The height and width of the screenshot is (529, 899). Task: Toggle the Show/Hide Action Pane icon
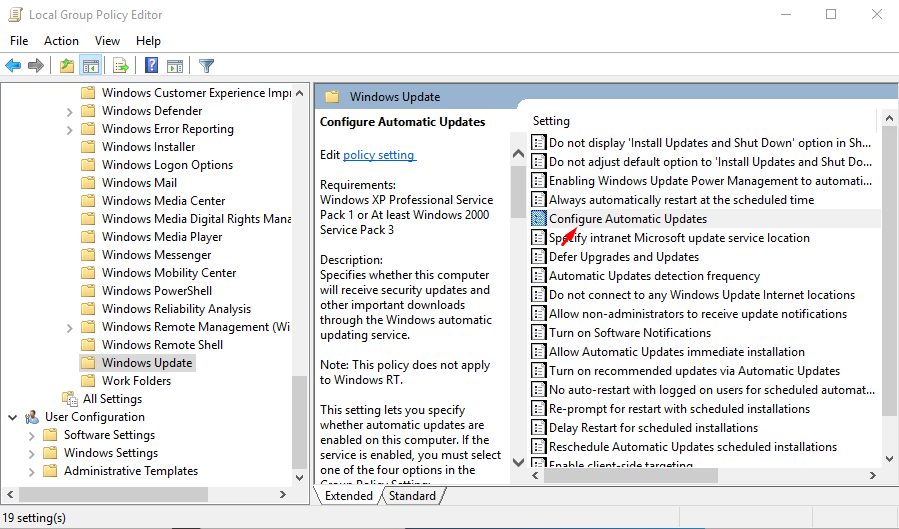coord(175,66)
